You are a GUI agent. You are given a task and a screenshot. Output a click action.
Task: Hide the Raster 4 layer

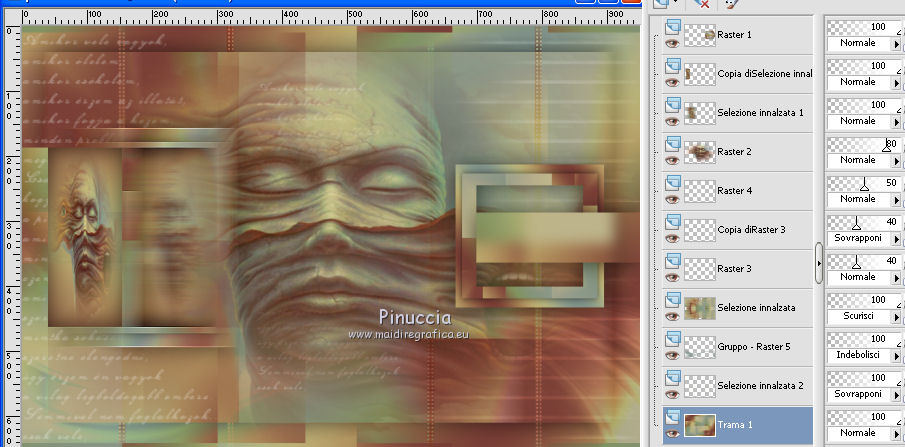tap(672, 199)
